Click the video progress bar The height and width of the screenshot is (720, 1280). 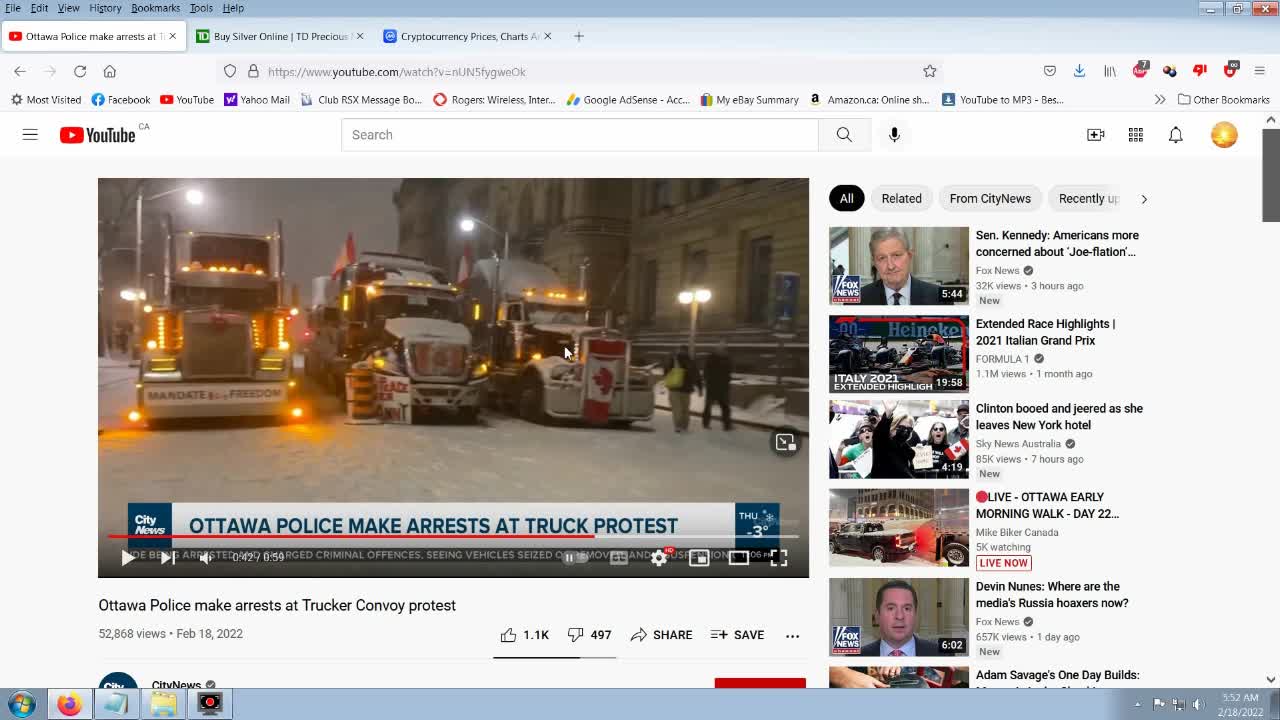pos(453,537)
